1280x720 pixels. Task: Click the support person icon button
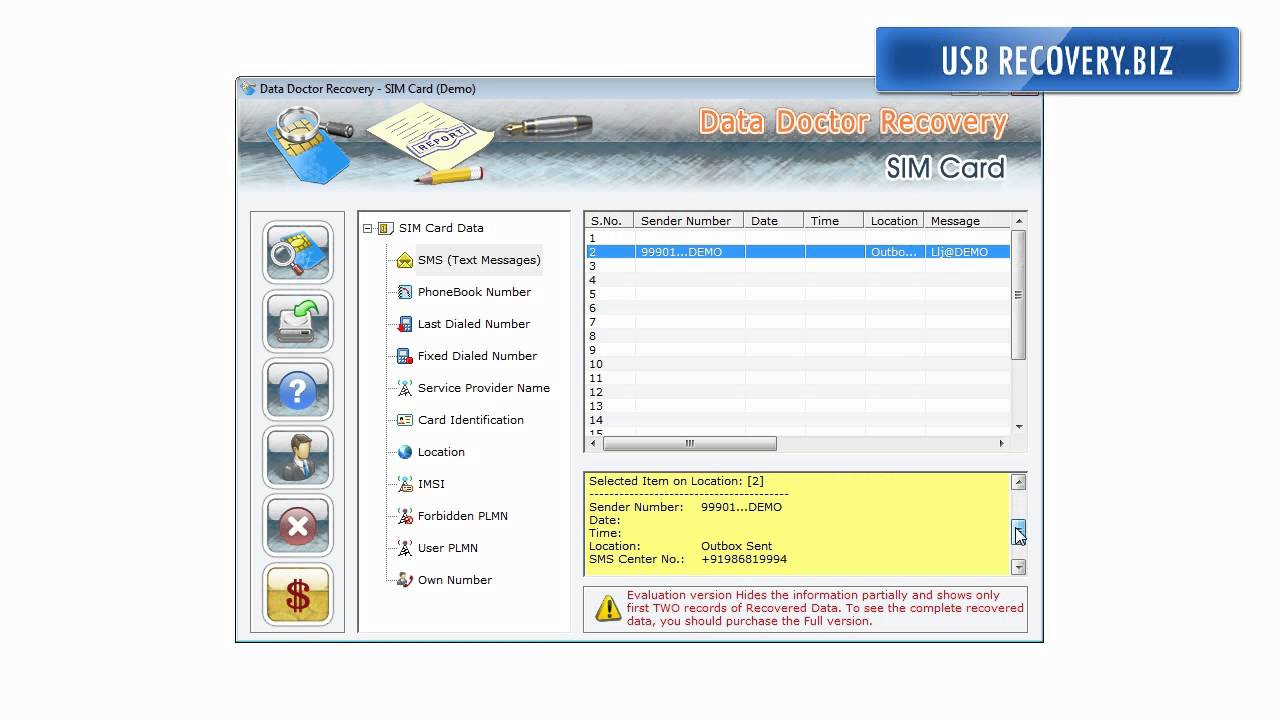click(x=297, y=456)
